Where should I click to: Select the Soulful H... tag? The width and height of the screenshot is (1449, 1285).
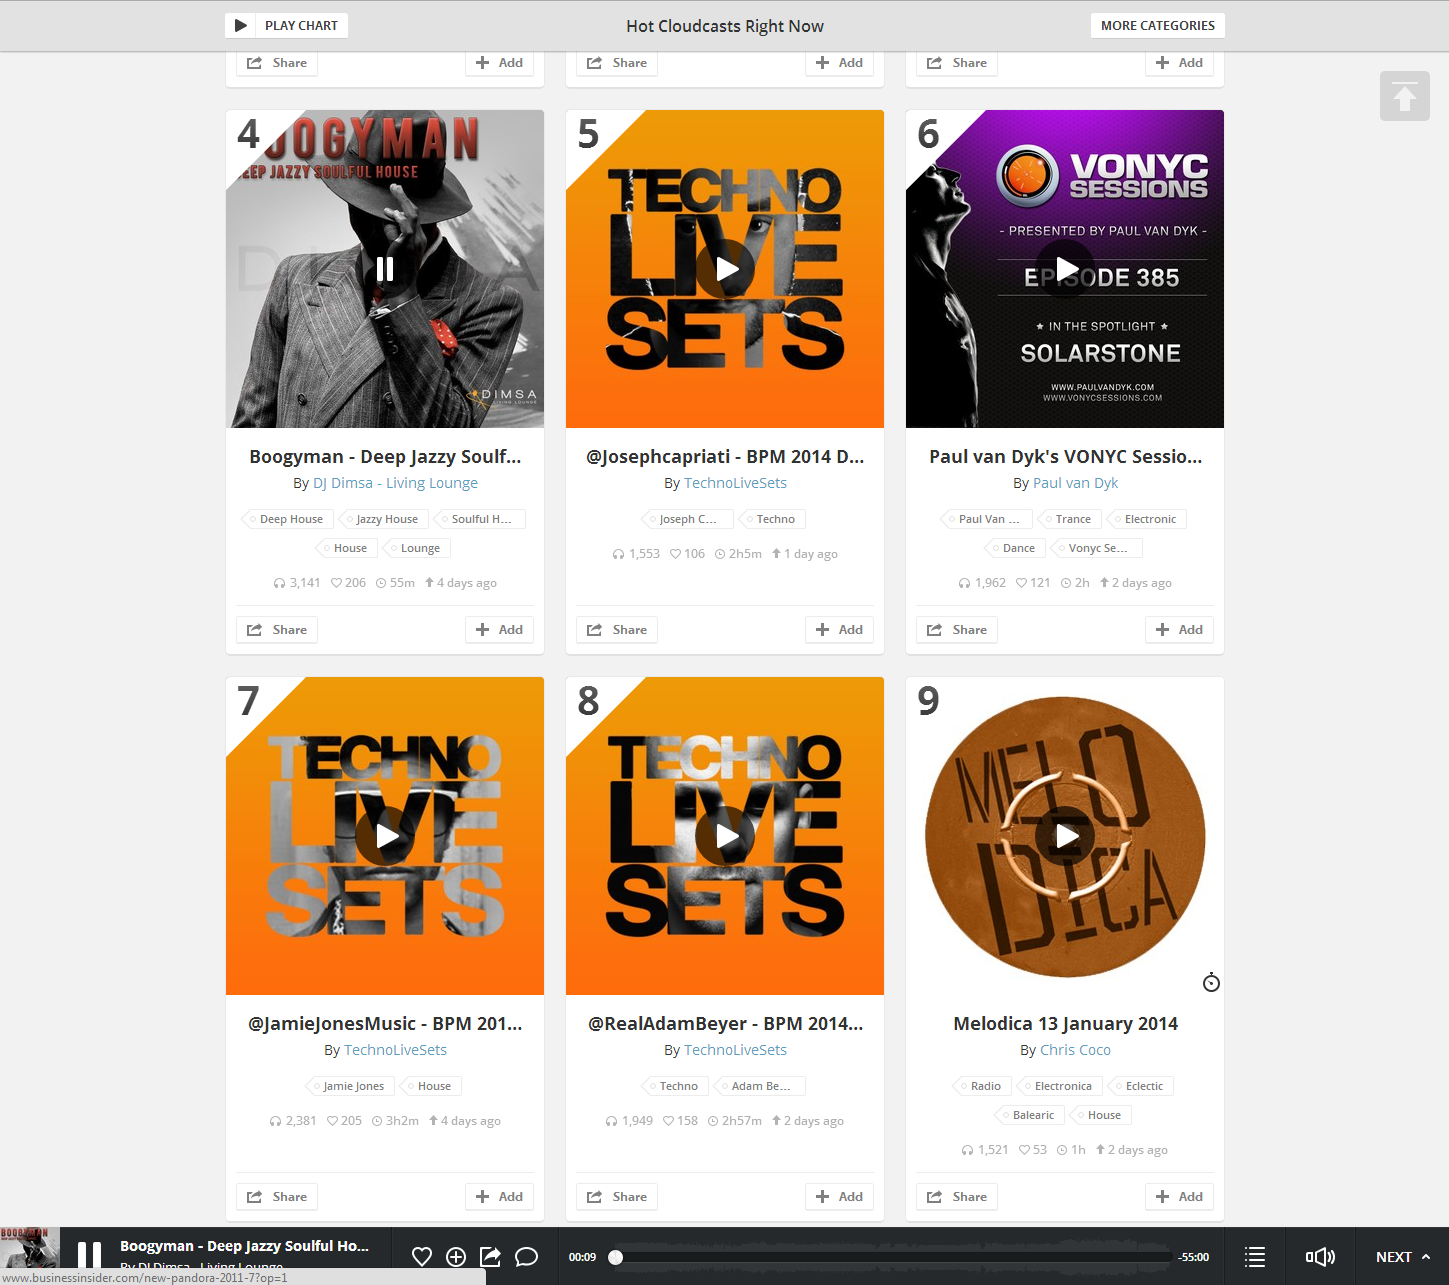pos(479,519)
